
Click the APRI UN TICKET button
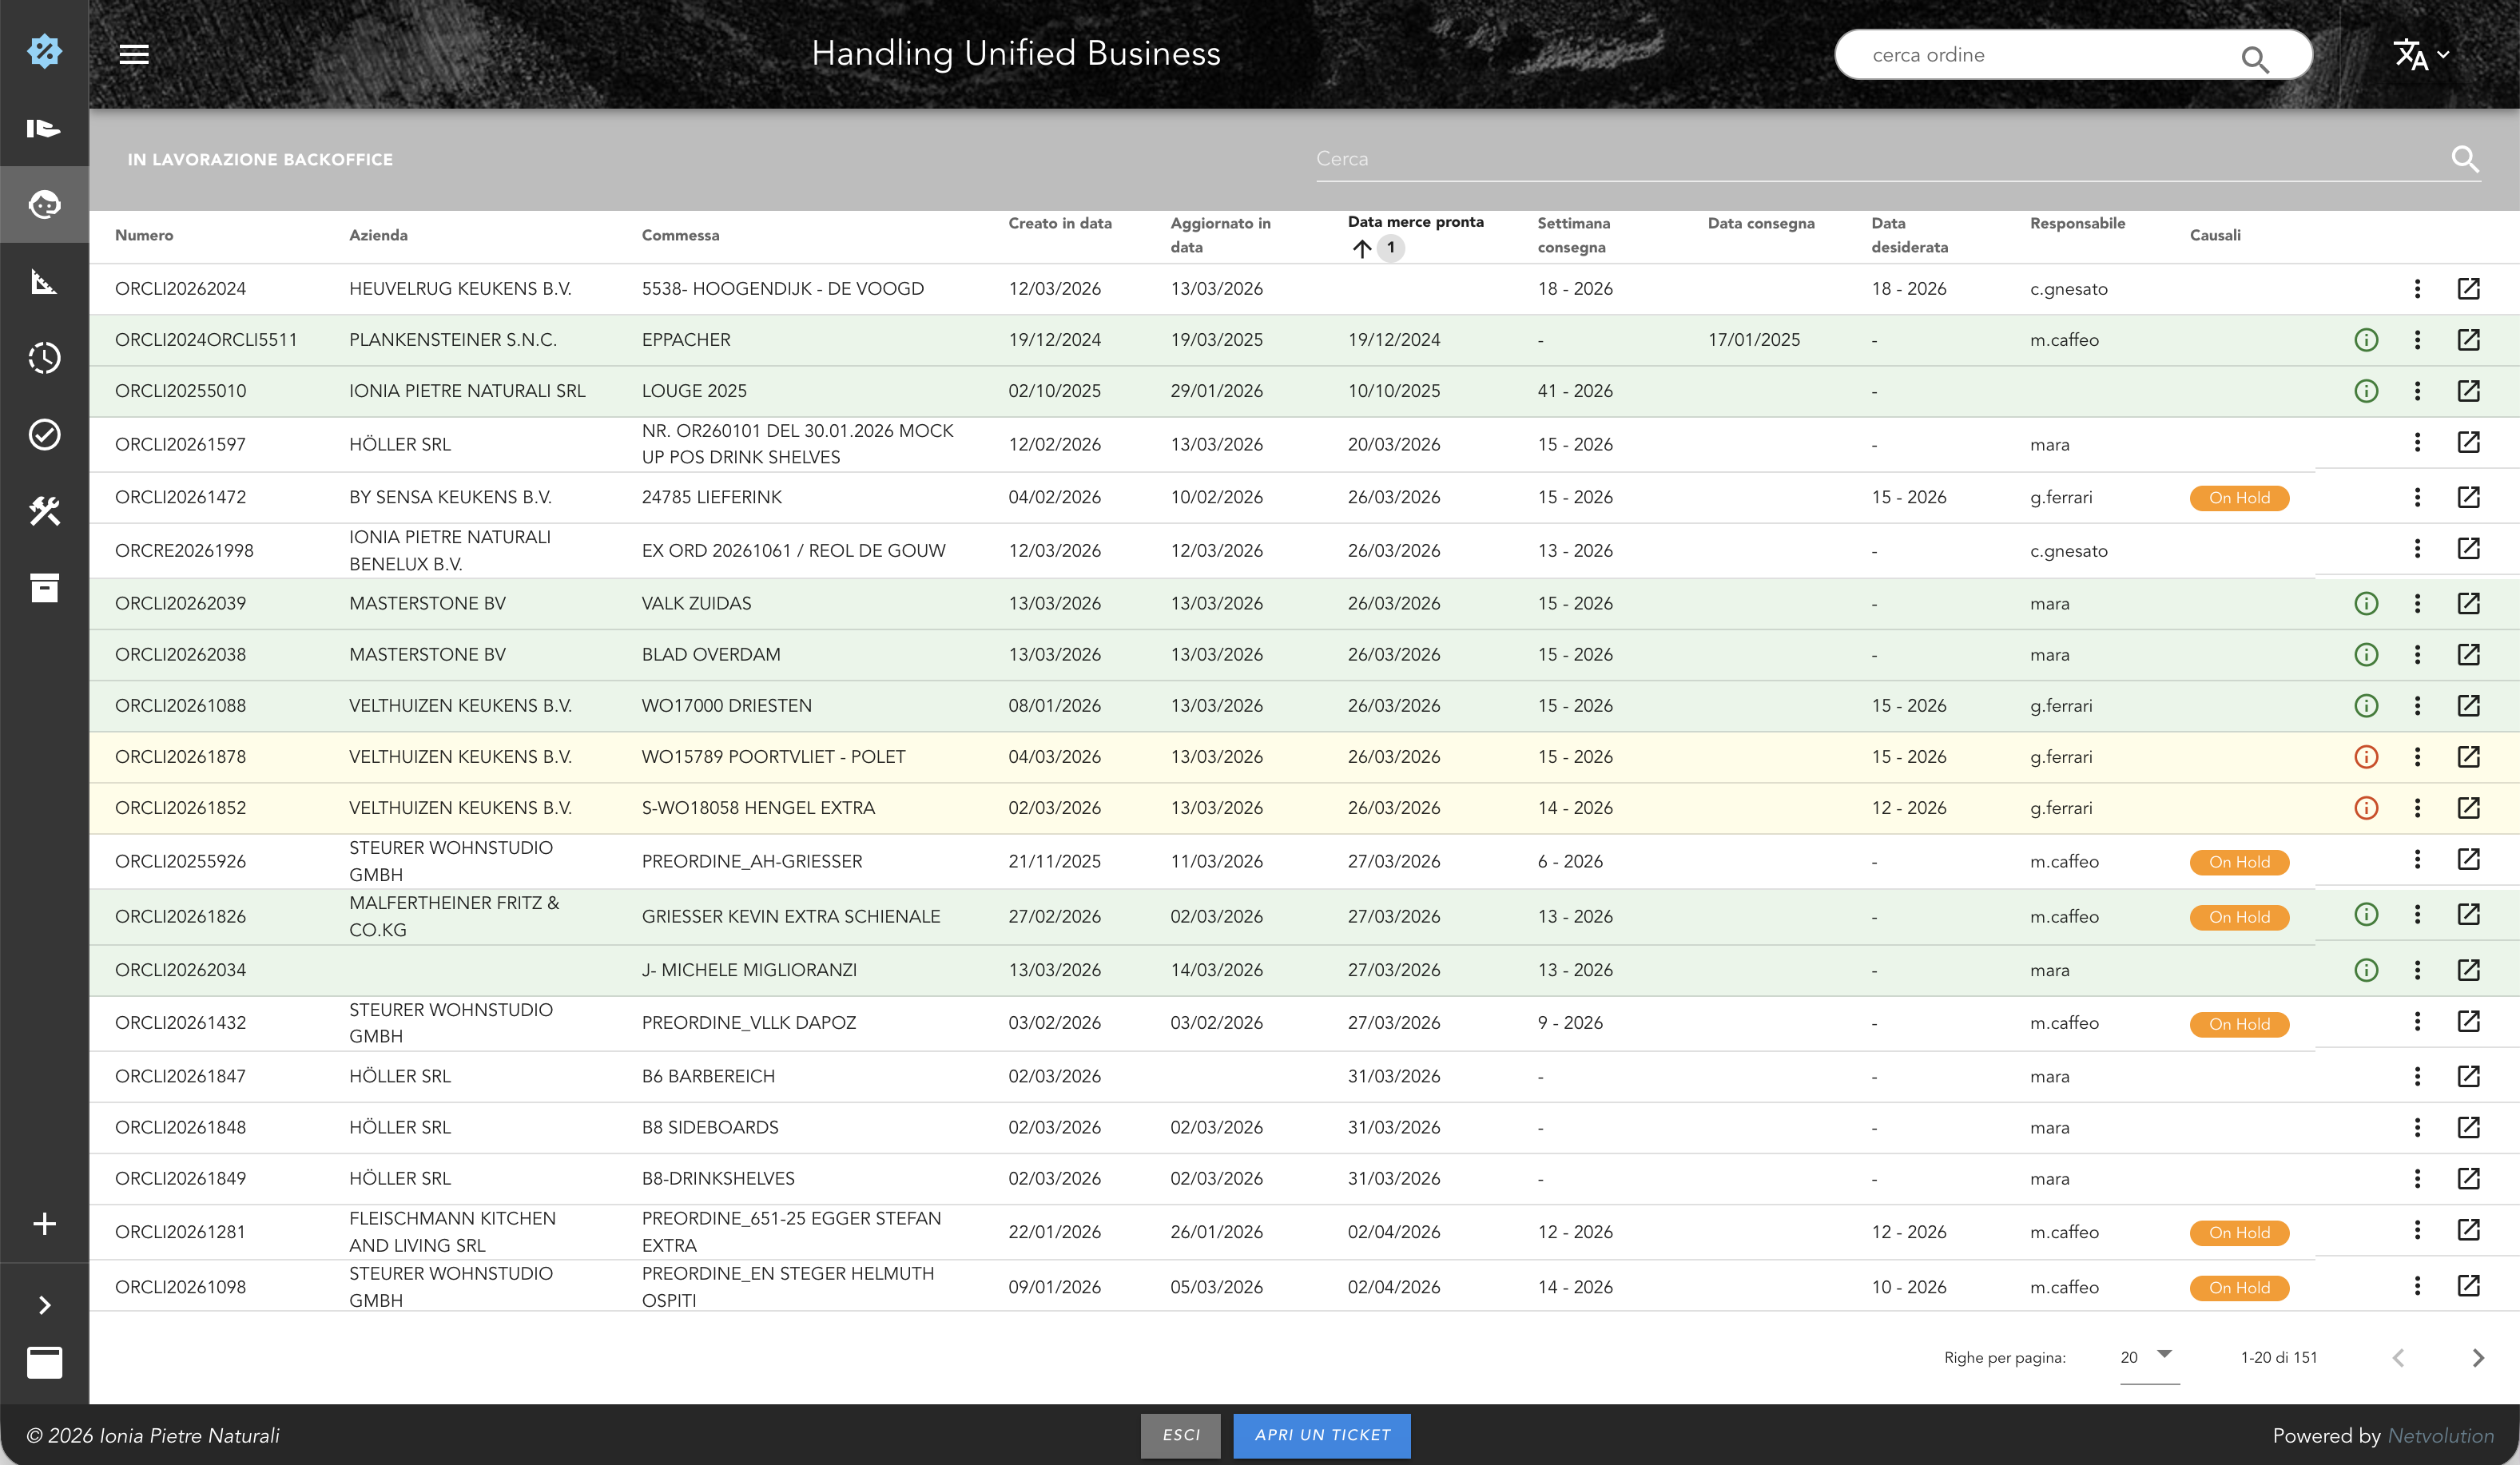1322,1435
